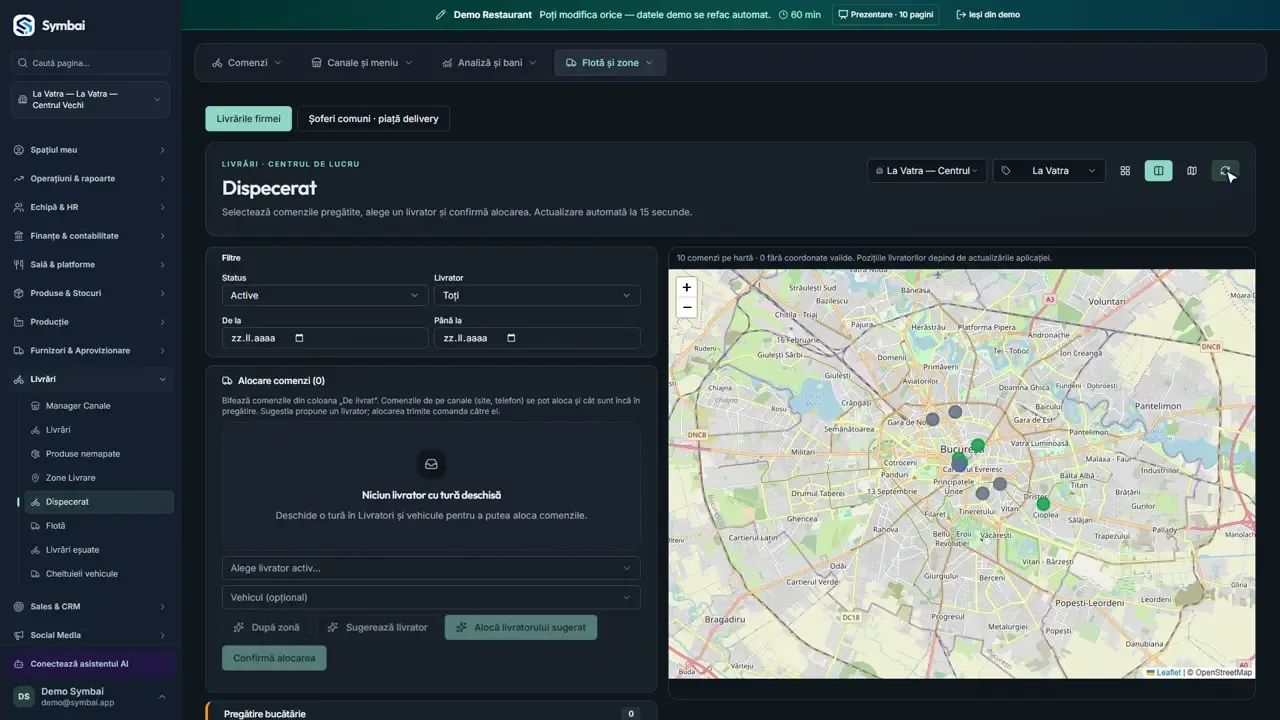Zoom in on the map
This screenshot has height=720, width=1280.
tap(686, 287)
